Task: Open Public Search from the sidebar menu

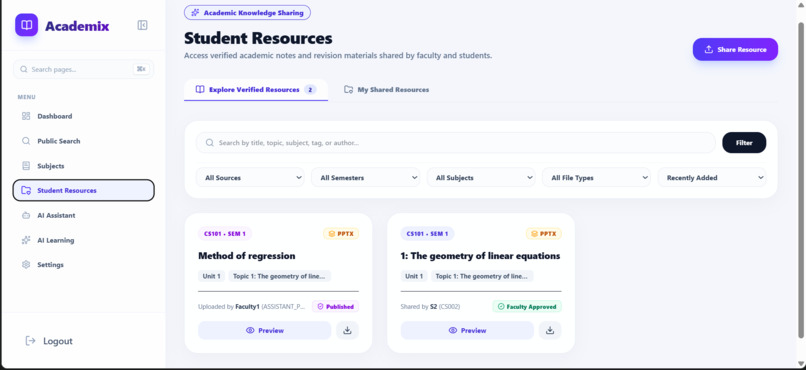Action: (83, 141)
